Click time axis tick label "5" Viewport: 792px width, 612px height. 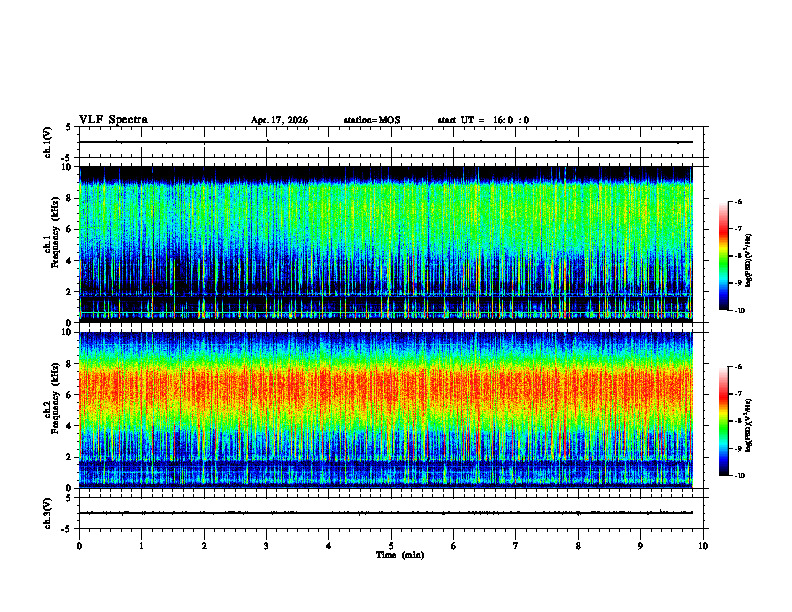click(x=391, y=546)
